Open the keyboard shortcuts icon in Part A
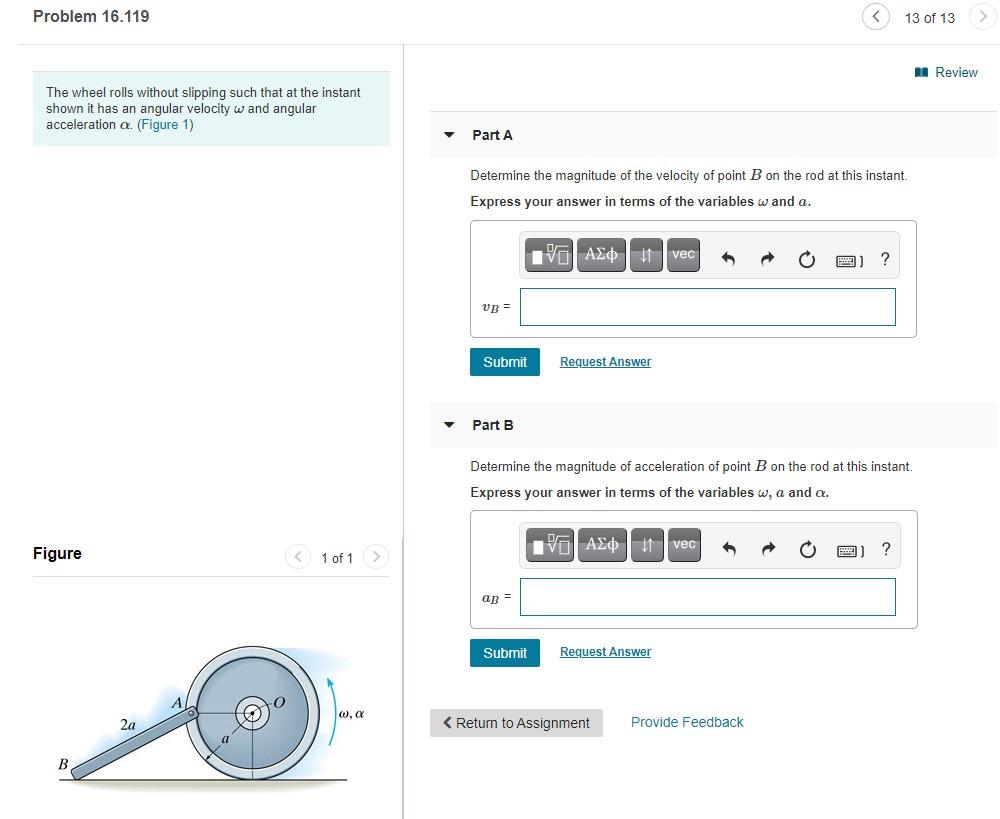The height and width of the screenshot is (819, 1000). point(846,259)
